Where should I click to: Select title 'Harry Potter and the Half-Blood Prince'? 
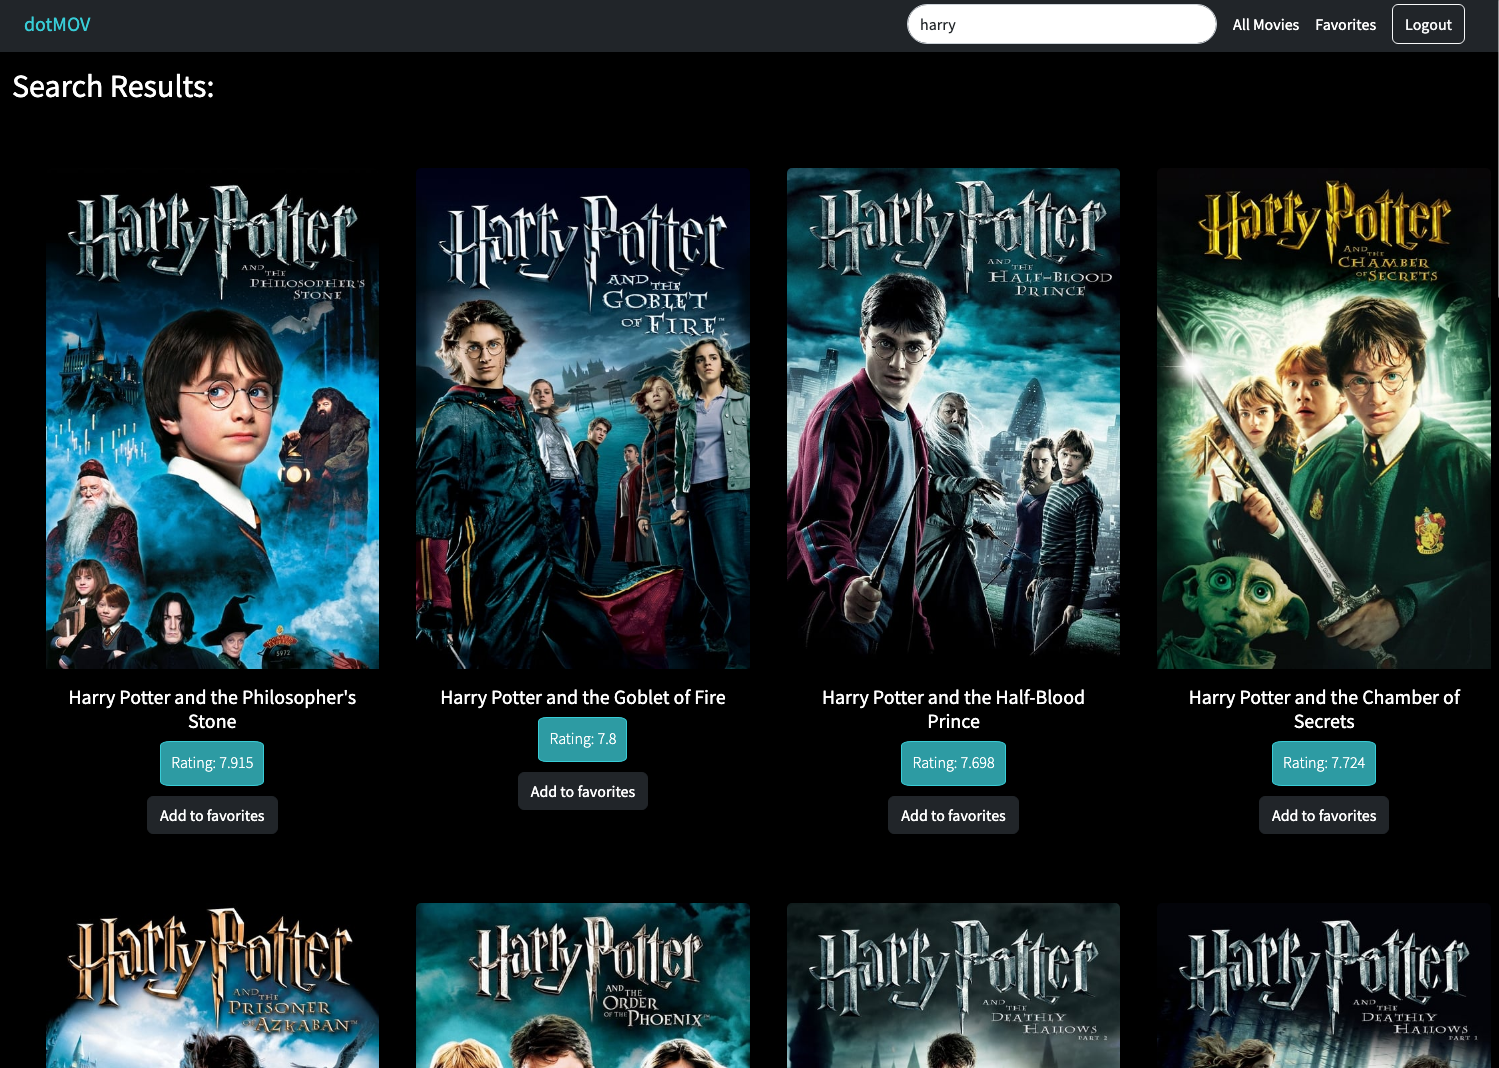953,709
